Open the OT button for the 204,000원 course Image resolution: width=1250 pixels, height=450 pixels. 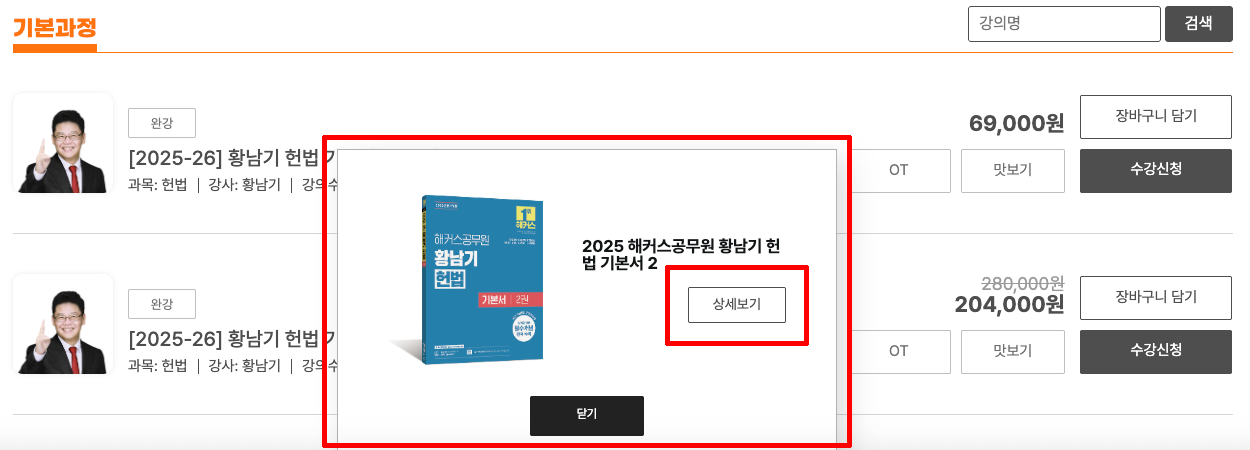pyautogui.click(x=898, y=351)
